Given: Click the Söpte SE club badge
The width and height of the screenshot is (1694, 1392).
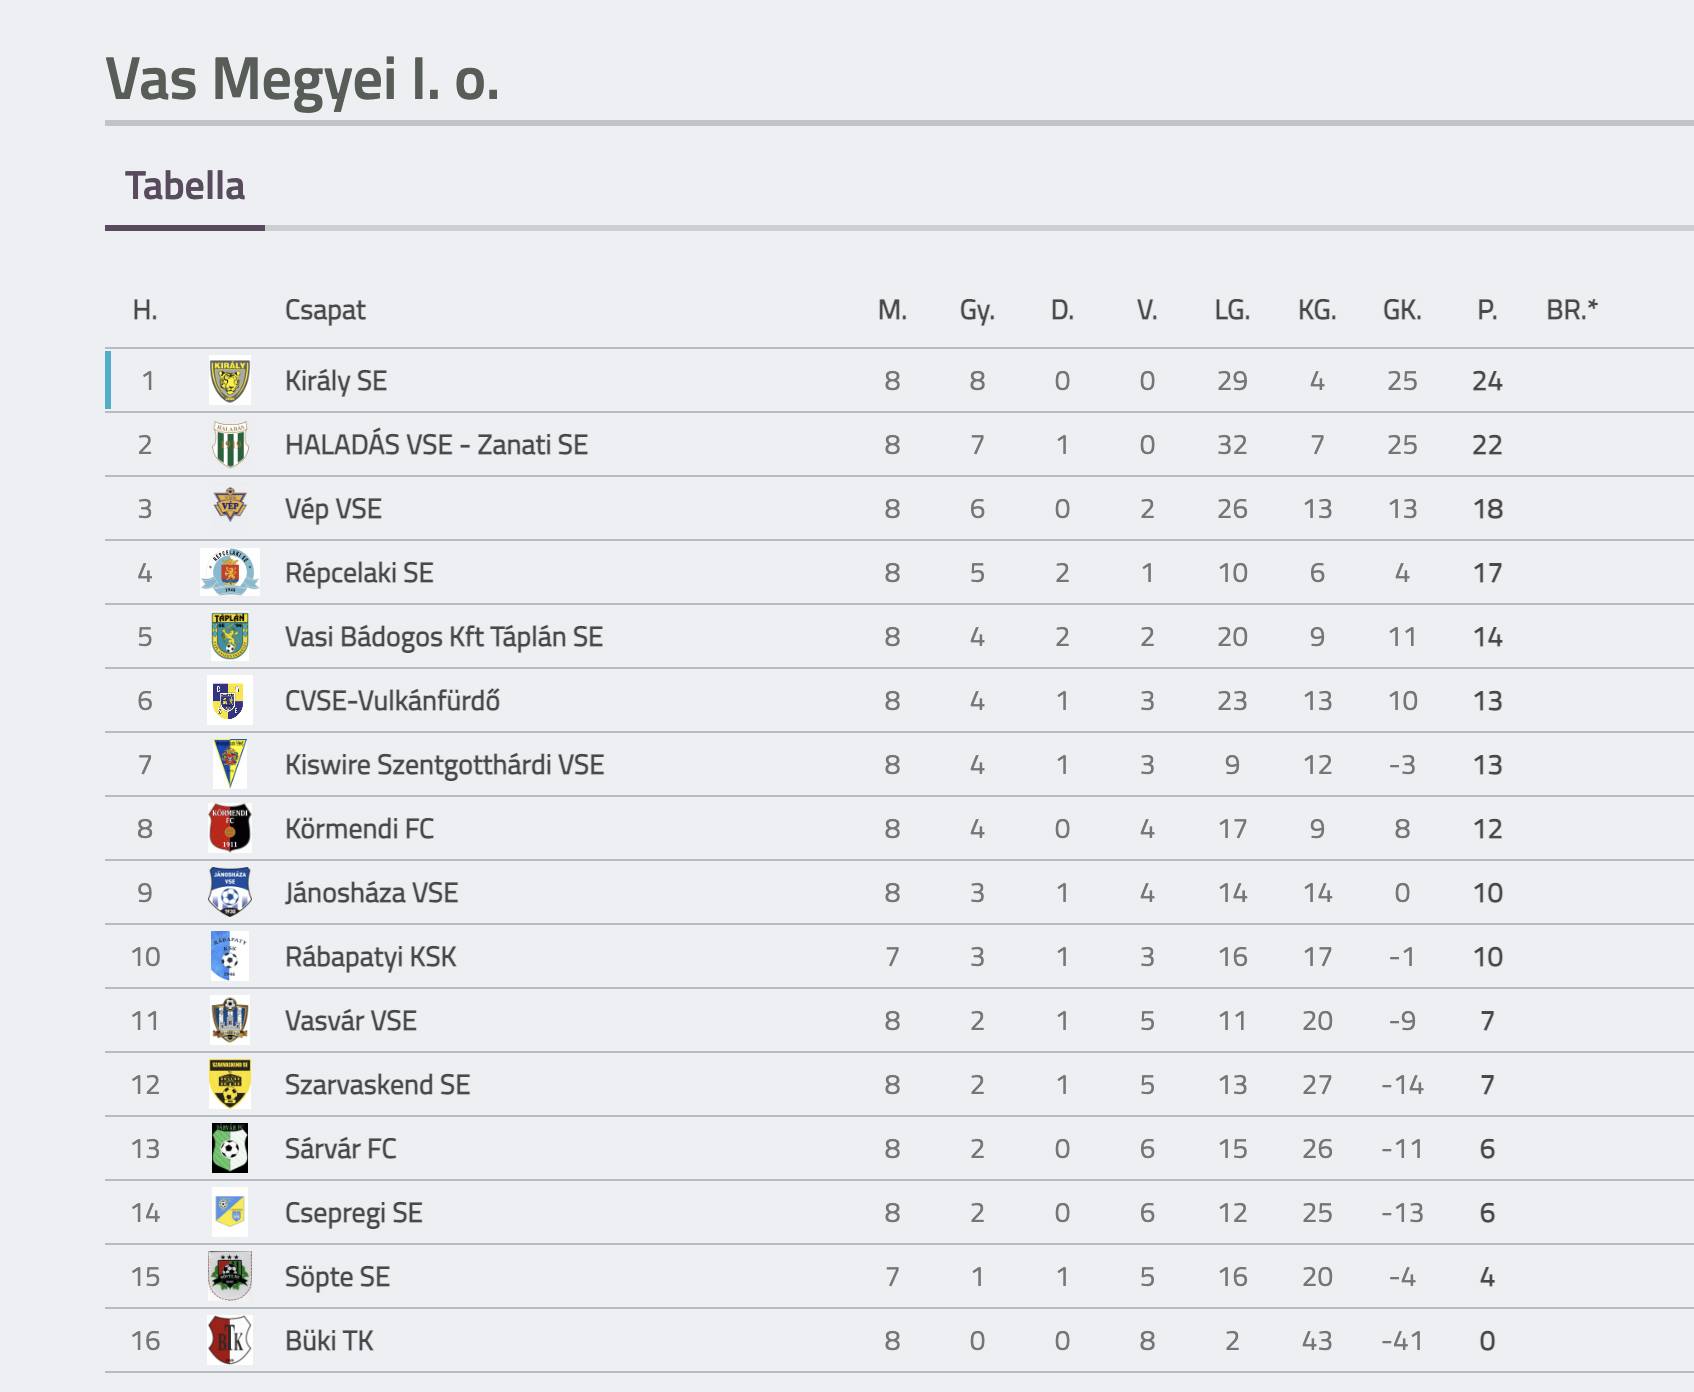Looking at the screenshot, I should (x=230, y=1276).
